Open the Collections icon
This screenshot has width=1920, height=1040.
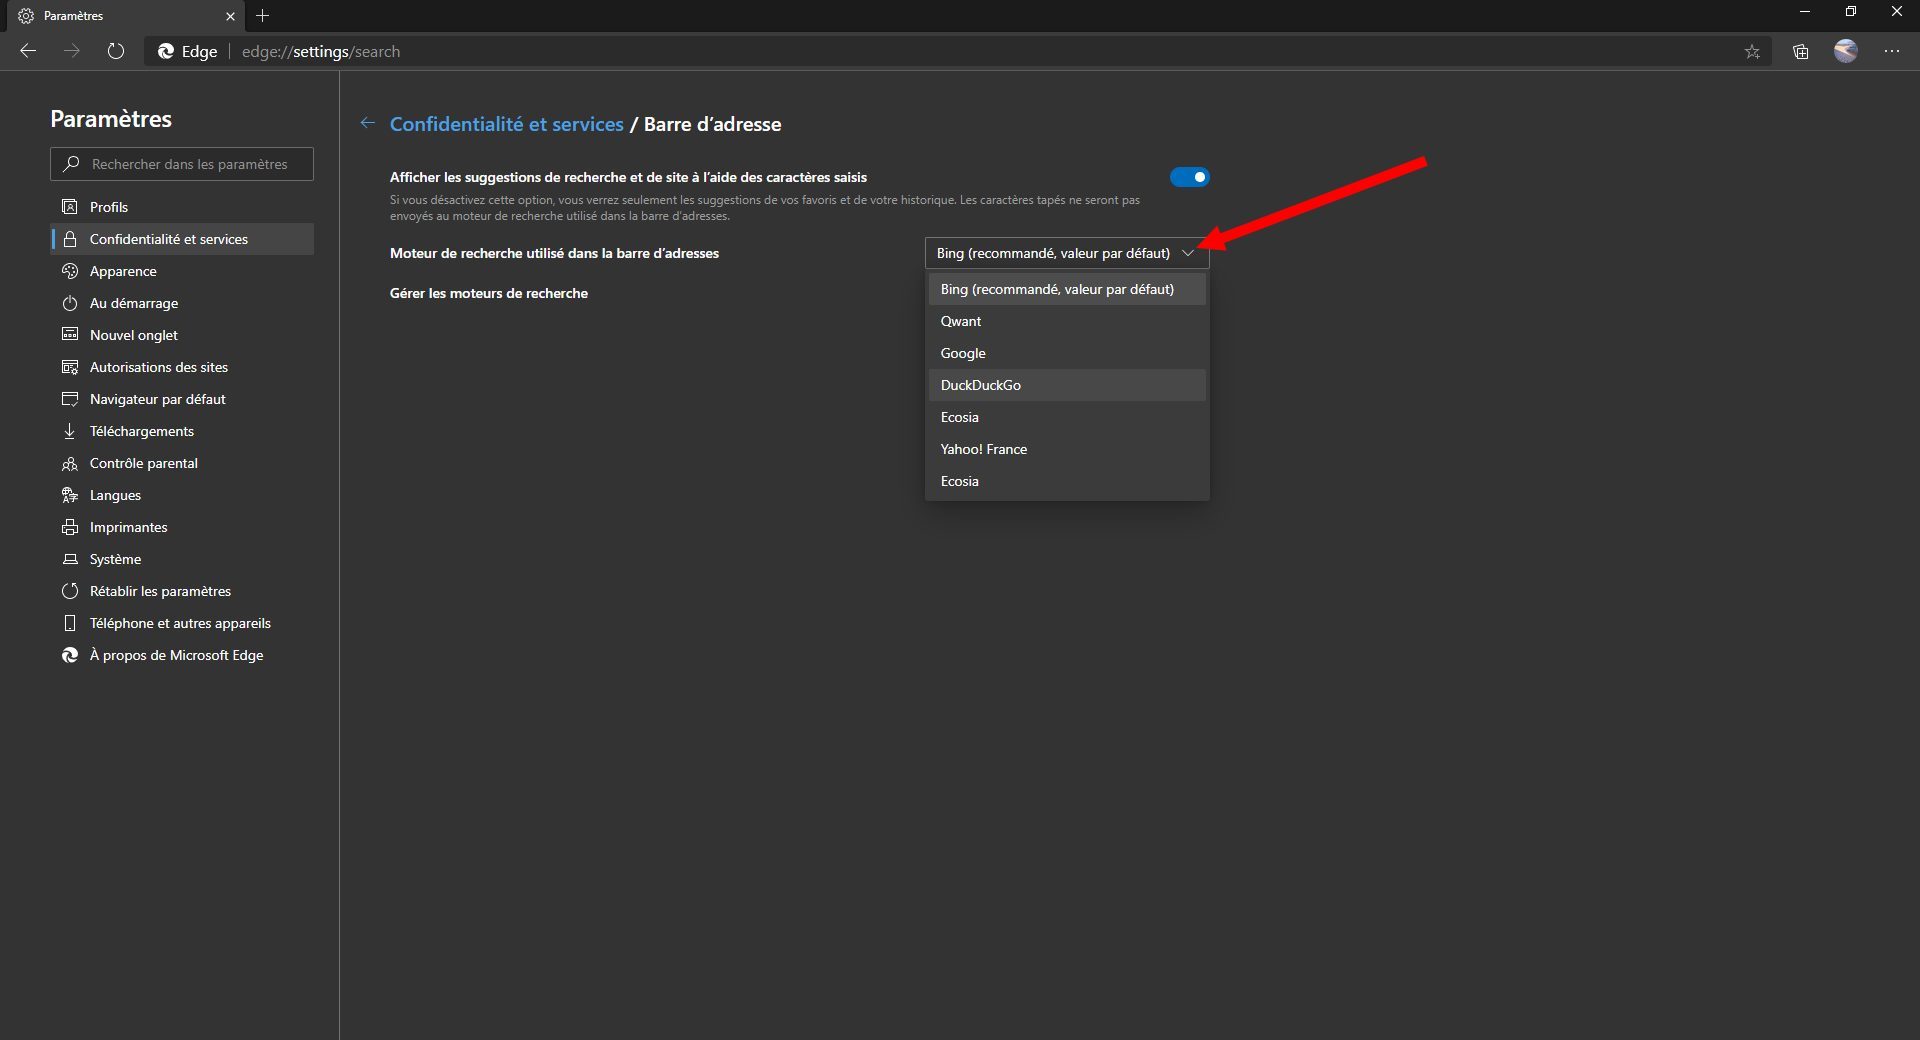pyautogui.click(x=1801, y=52)
